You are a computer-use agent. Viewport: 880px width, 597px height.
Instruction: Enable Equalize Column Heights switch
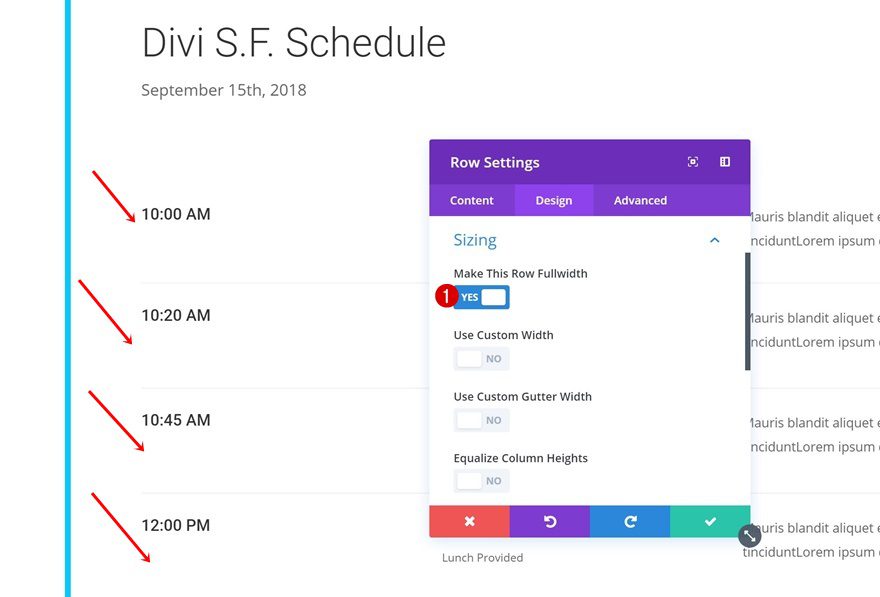point(482,481)
